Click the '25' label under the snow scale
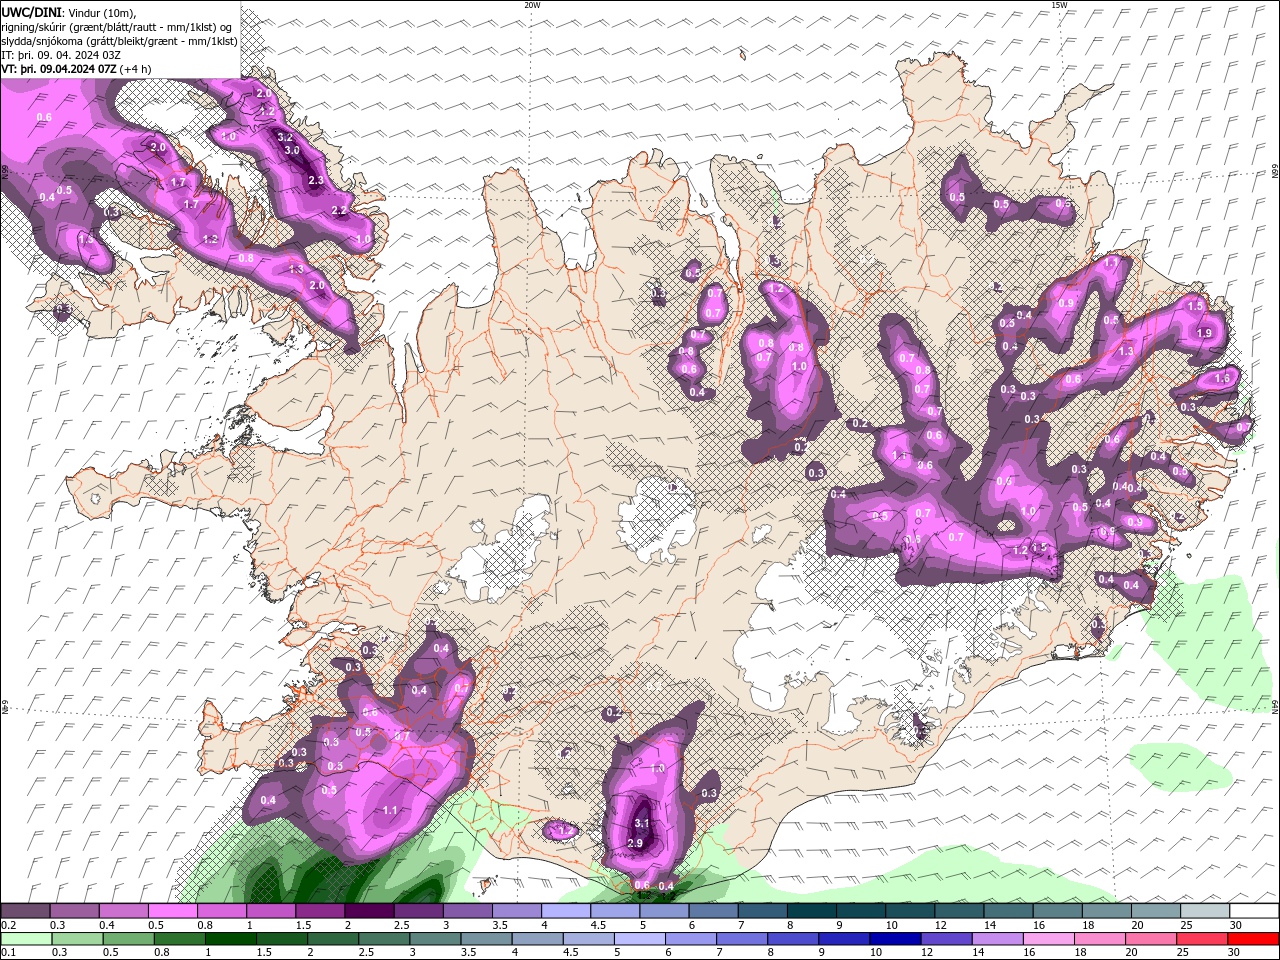 (x=1187, y=925)
